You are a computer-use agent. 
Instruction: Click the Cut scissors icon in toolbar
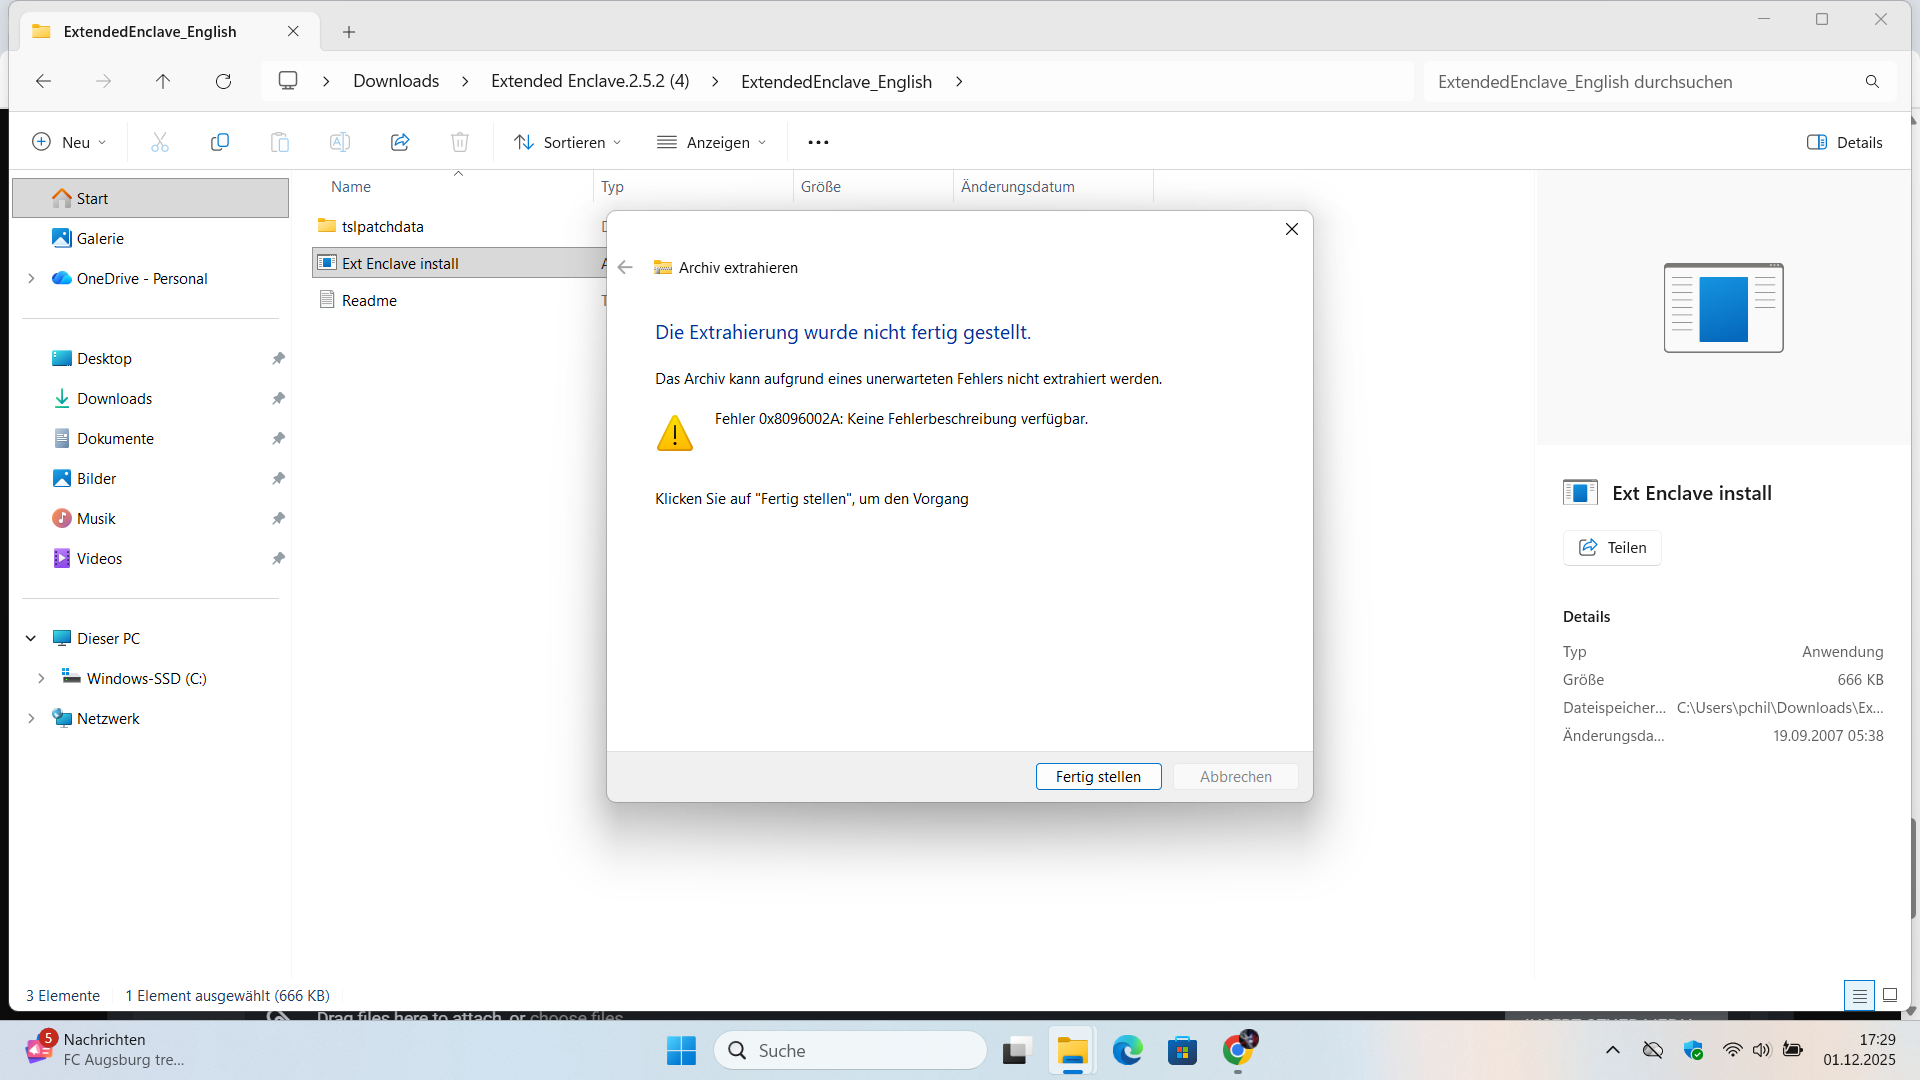160,142
